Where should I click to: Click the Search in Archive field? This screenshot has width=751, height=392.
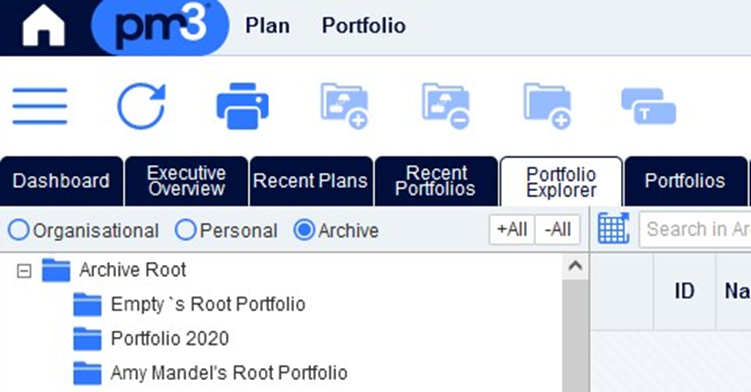pyautogui.click(x=695, y=229)
